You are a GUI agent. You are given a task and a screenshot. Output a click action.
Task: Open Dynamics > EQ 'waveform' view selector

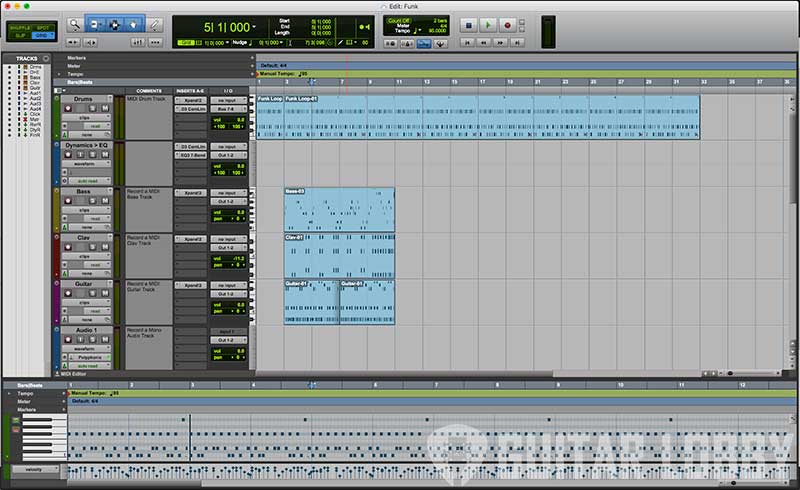click(x=86, y=164)
